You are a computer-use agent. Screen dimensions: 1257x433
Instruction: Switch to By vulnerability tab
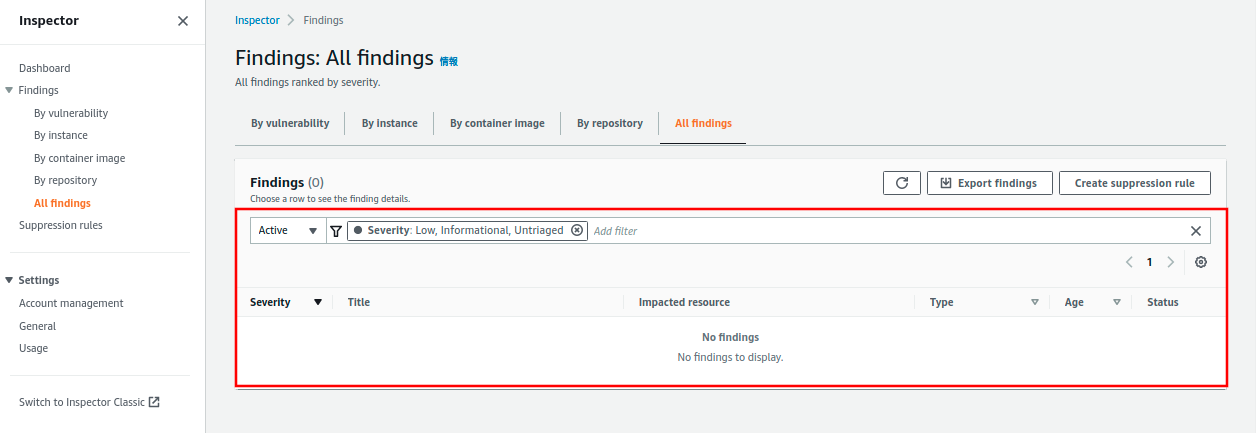click(x=290, y=124)
